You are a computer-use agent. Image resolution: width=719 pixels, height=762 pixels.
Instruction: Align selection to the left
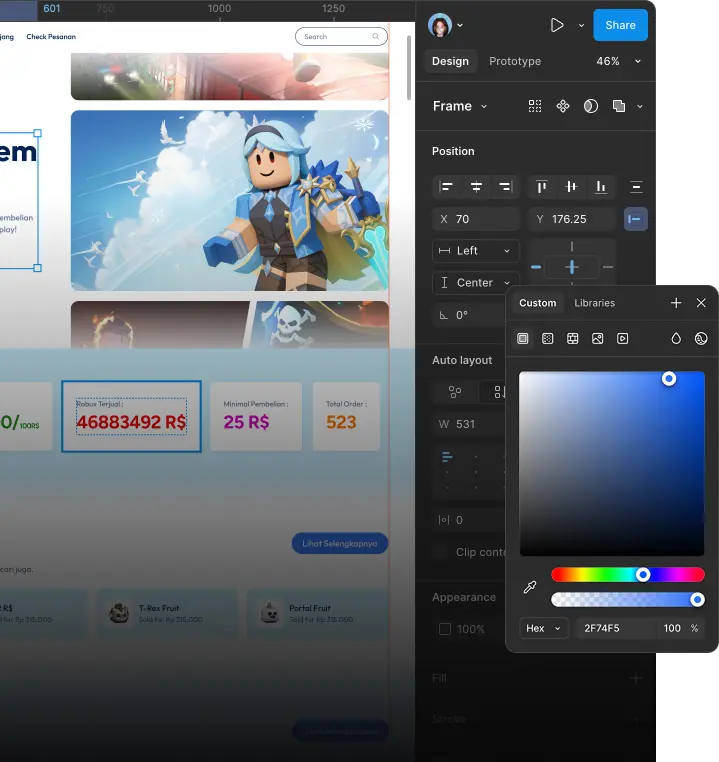[446, 187]
